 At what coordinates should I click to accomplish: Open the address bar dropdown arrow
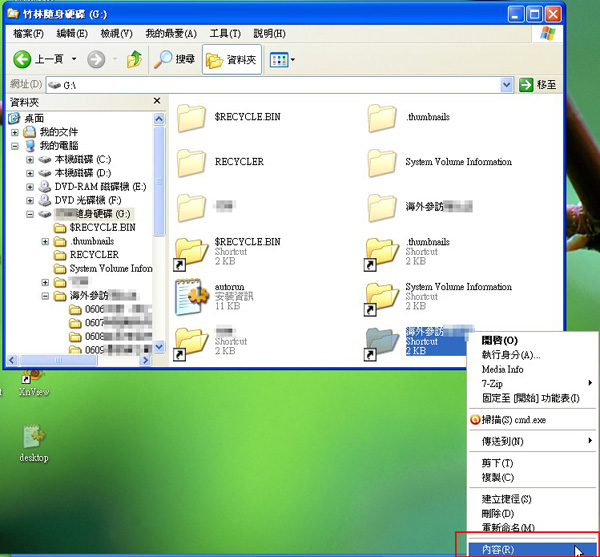point(506,85)
